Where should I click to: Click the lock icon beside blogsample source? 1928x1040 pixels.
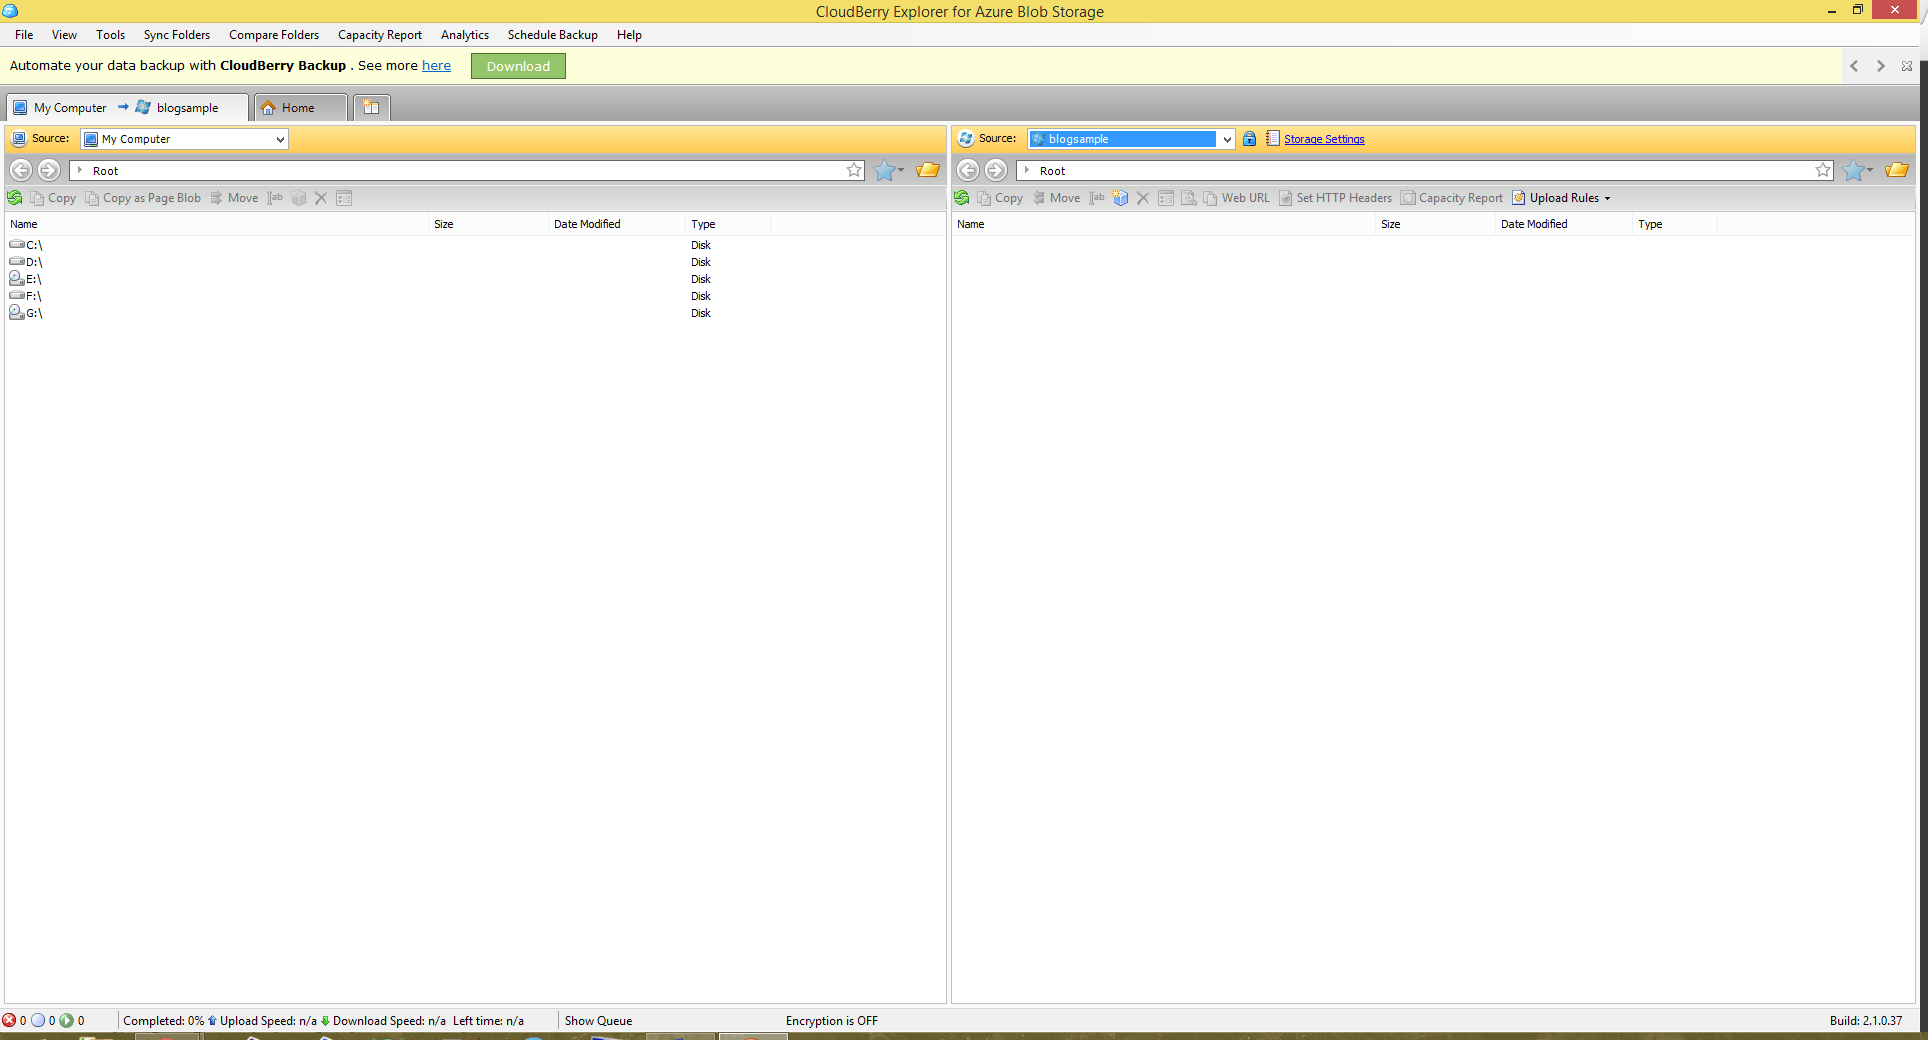1250,139
